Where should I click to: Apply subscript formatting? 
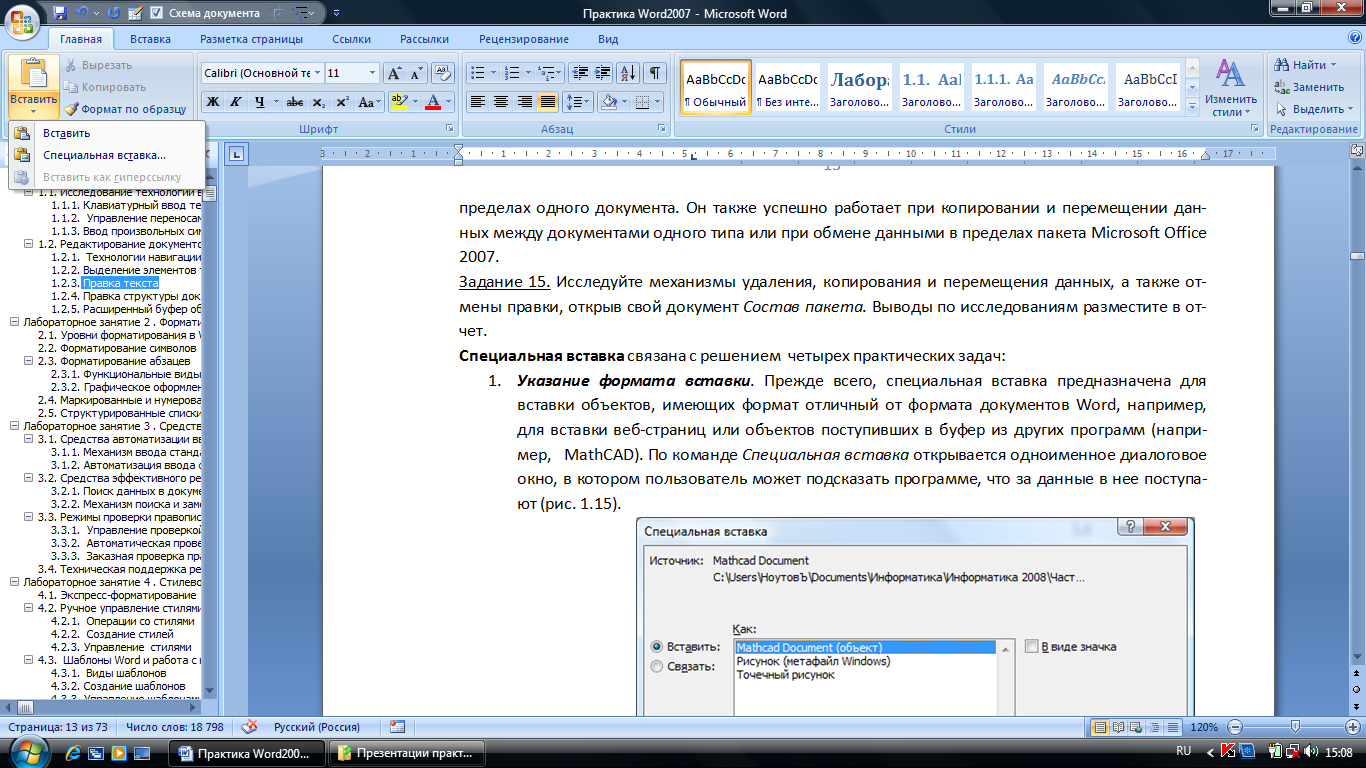tap(318, 102)
